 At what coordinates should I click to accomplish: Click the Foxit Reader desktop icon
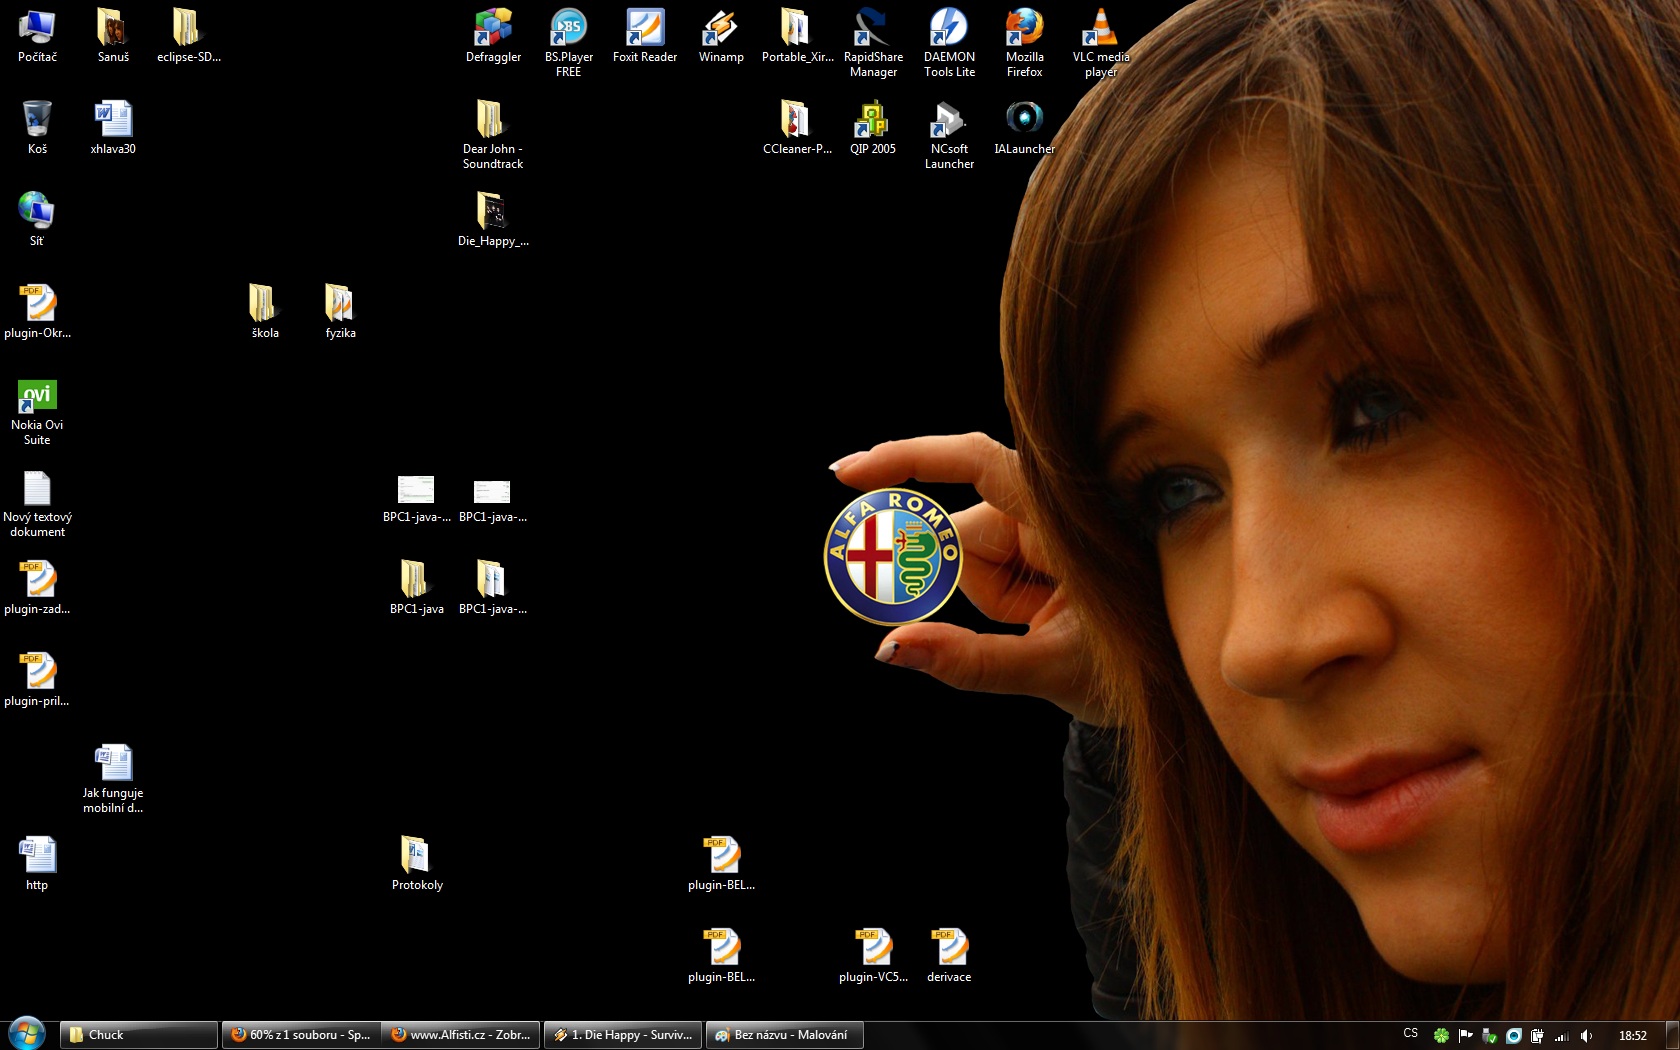coord(645,30)
